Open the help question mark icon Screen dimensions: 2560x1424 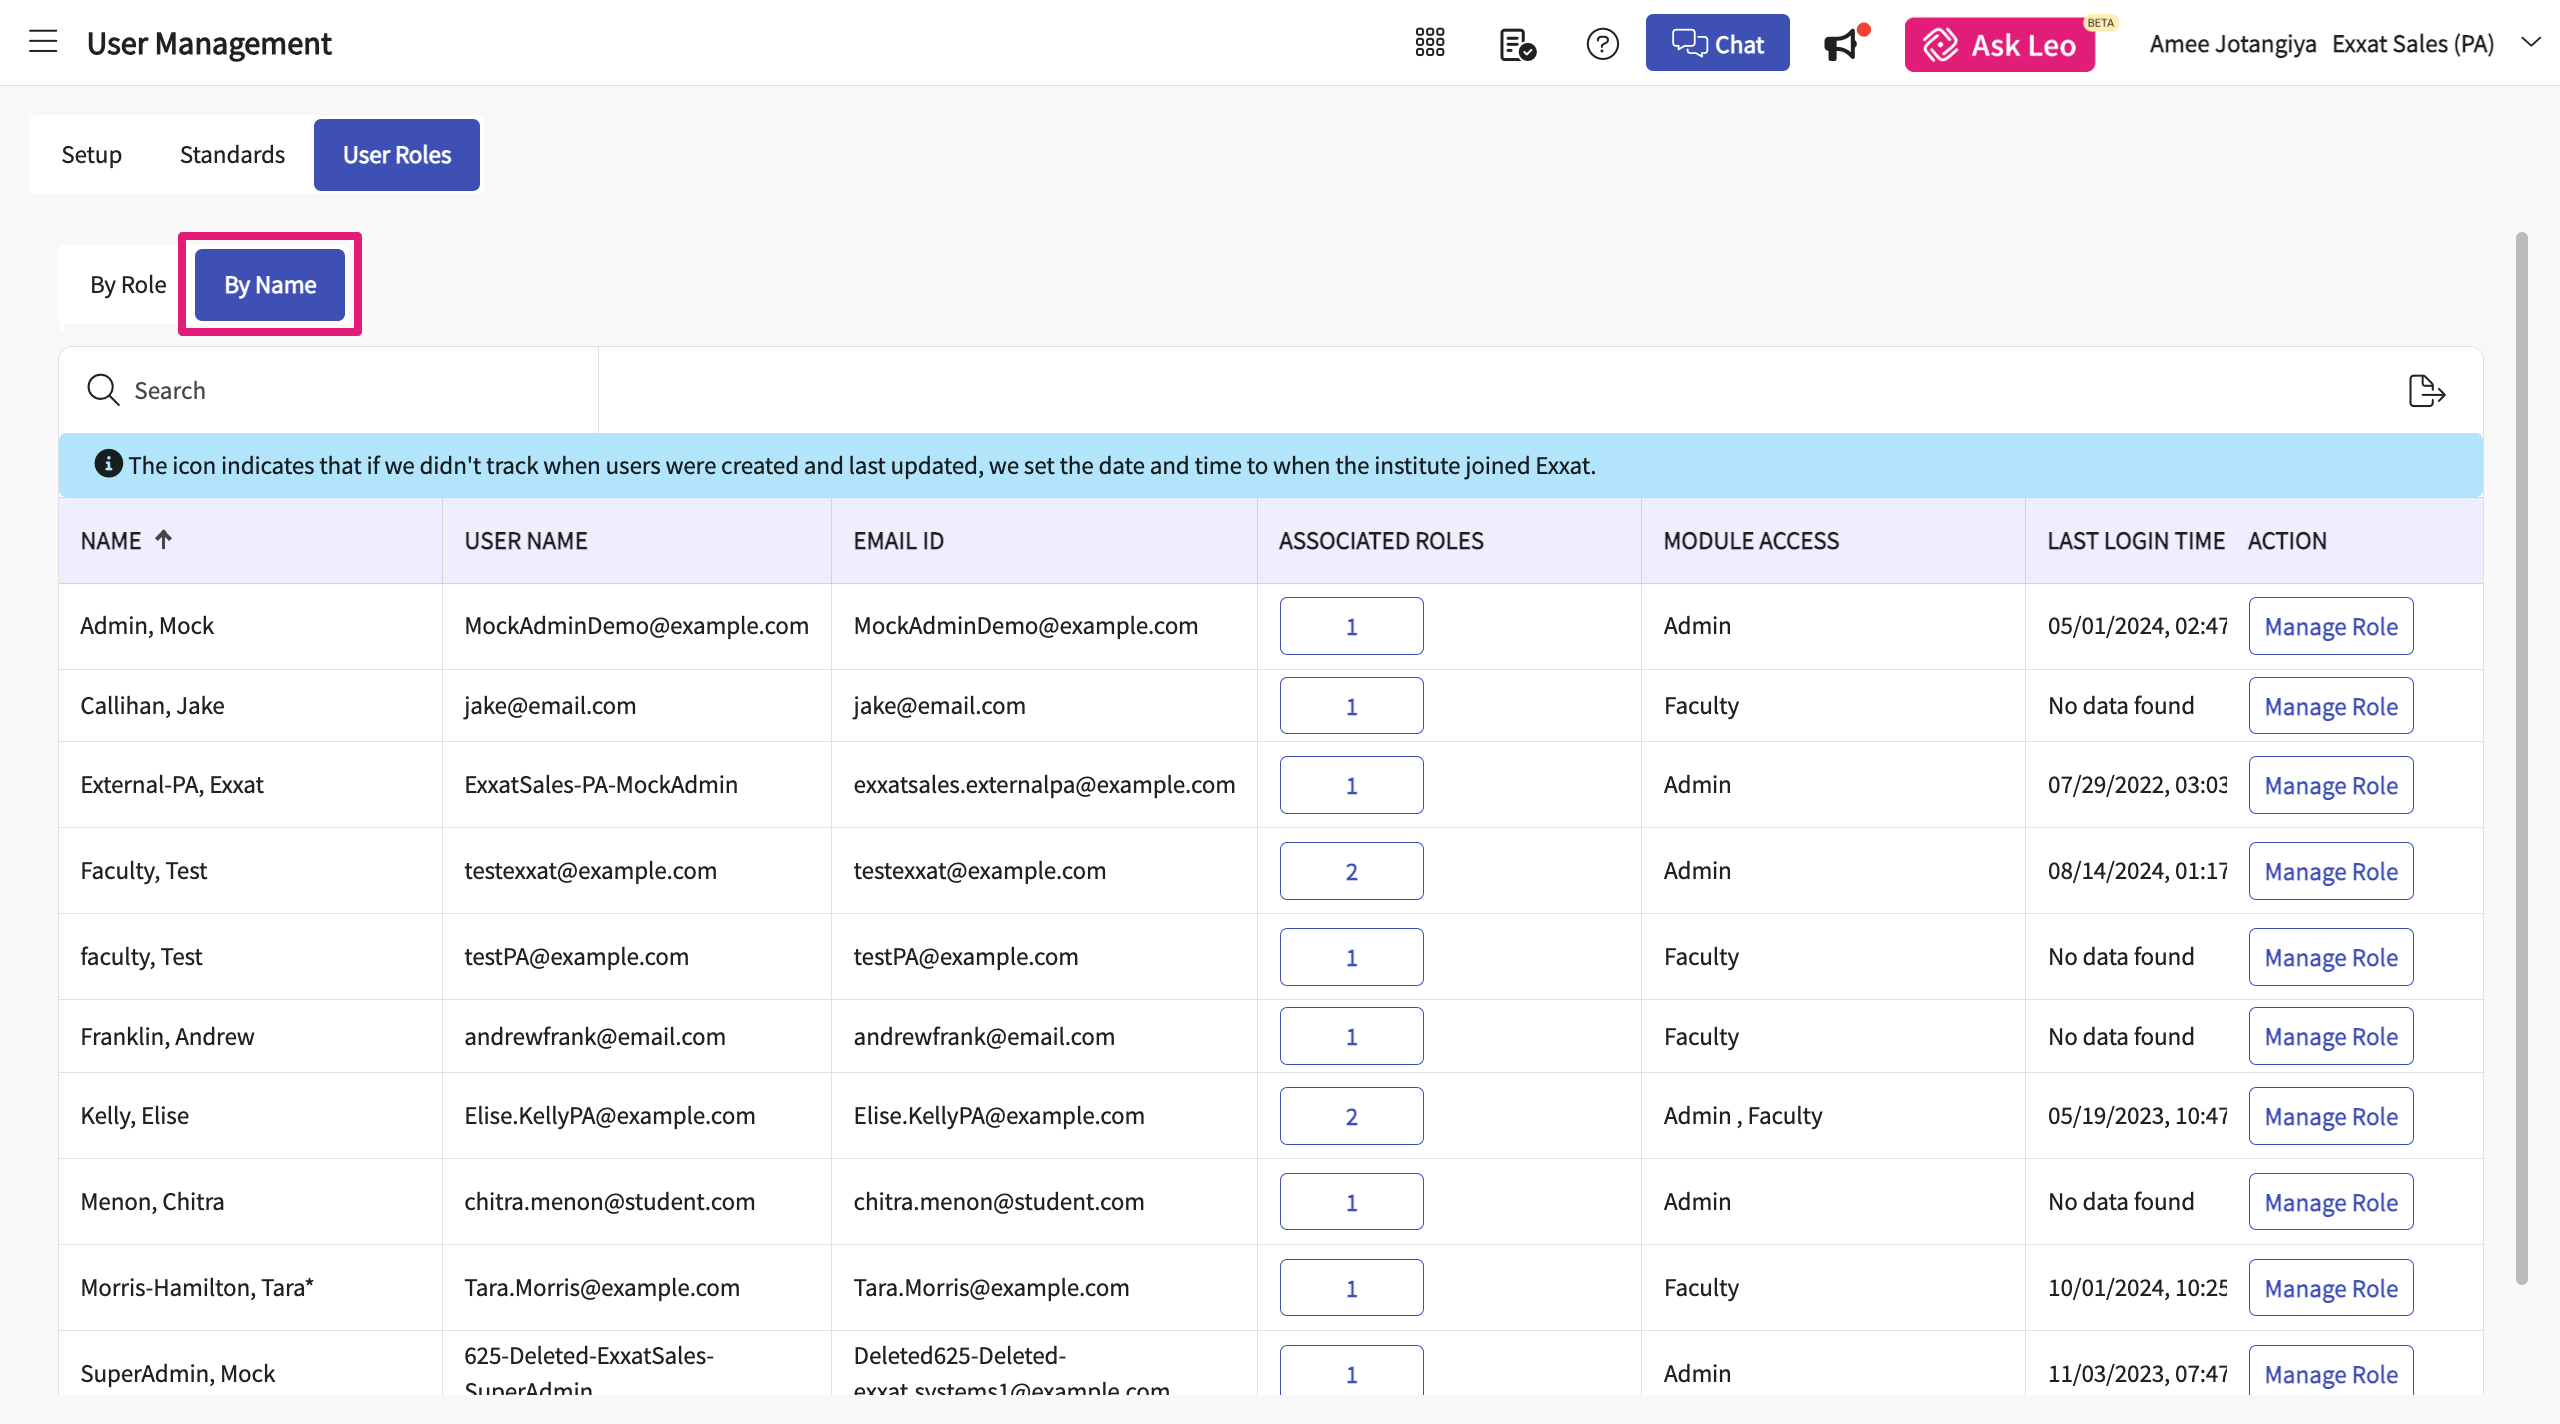[x=1602, y=44]
